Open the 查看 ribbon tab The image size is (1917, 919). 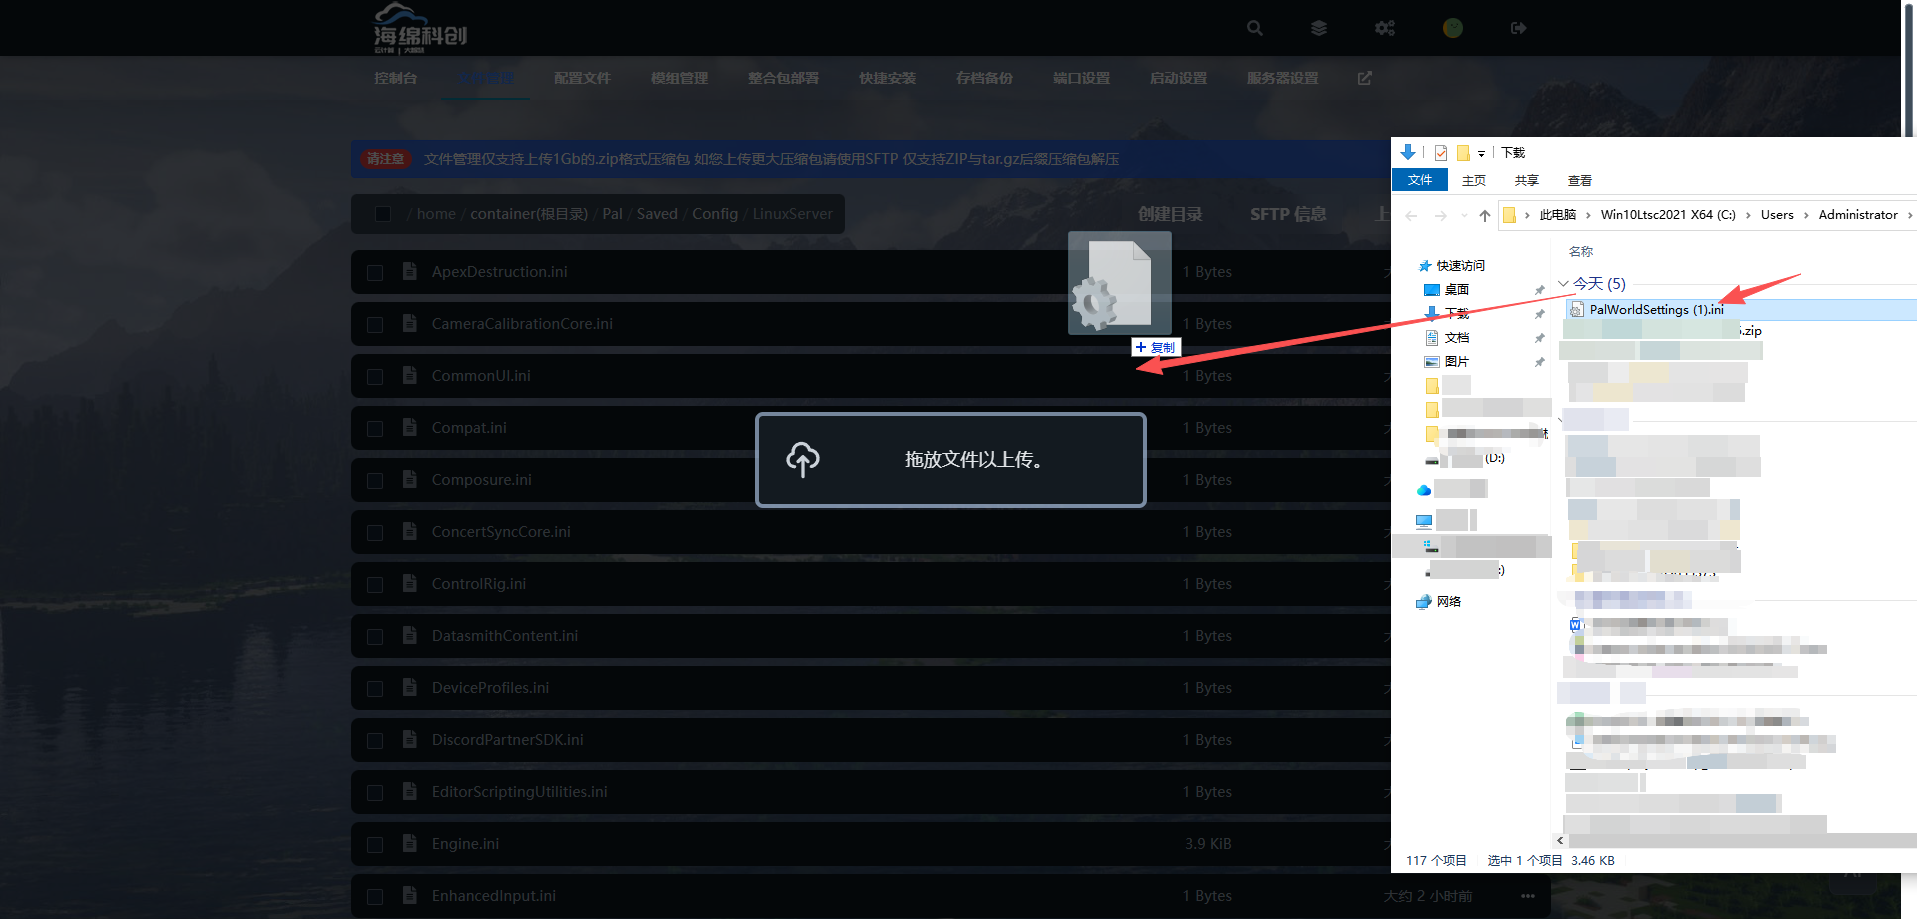[x=1580, y=180]
